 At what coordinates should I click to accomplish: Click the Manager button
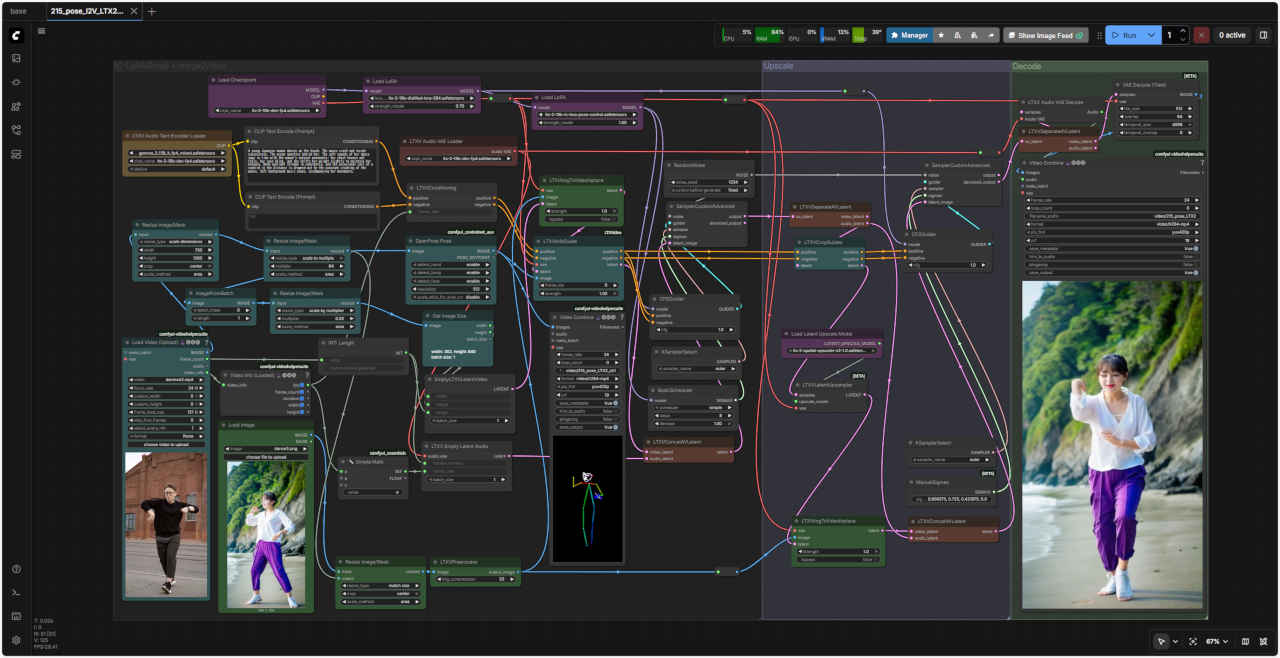tap(909, 35)
